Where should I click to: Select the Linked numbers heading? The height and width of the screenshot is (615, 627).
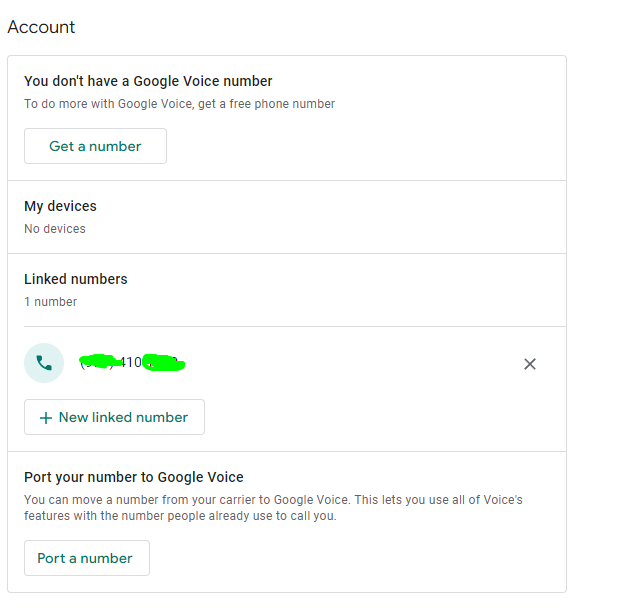[x=76, y=279]
